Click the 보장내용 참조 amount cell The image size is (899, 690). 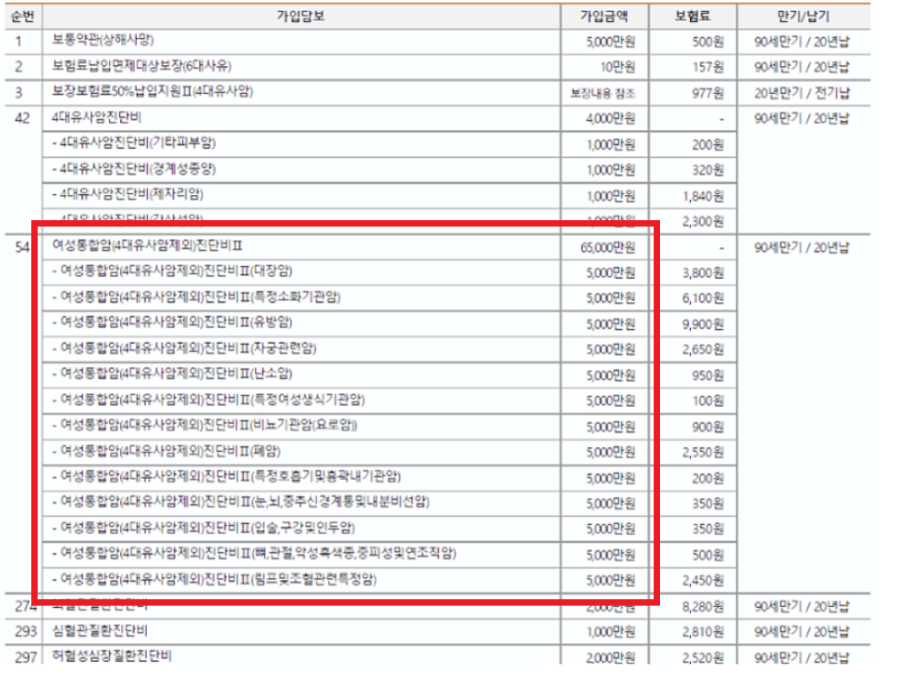603,93
